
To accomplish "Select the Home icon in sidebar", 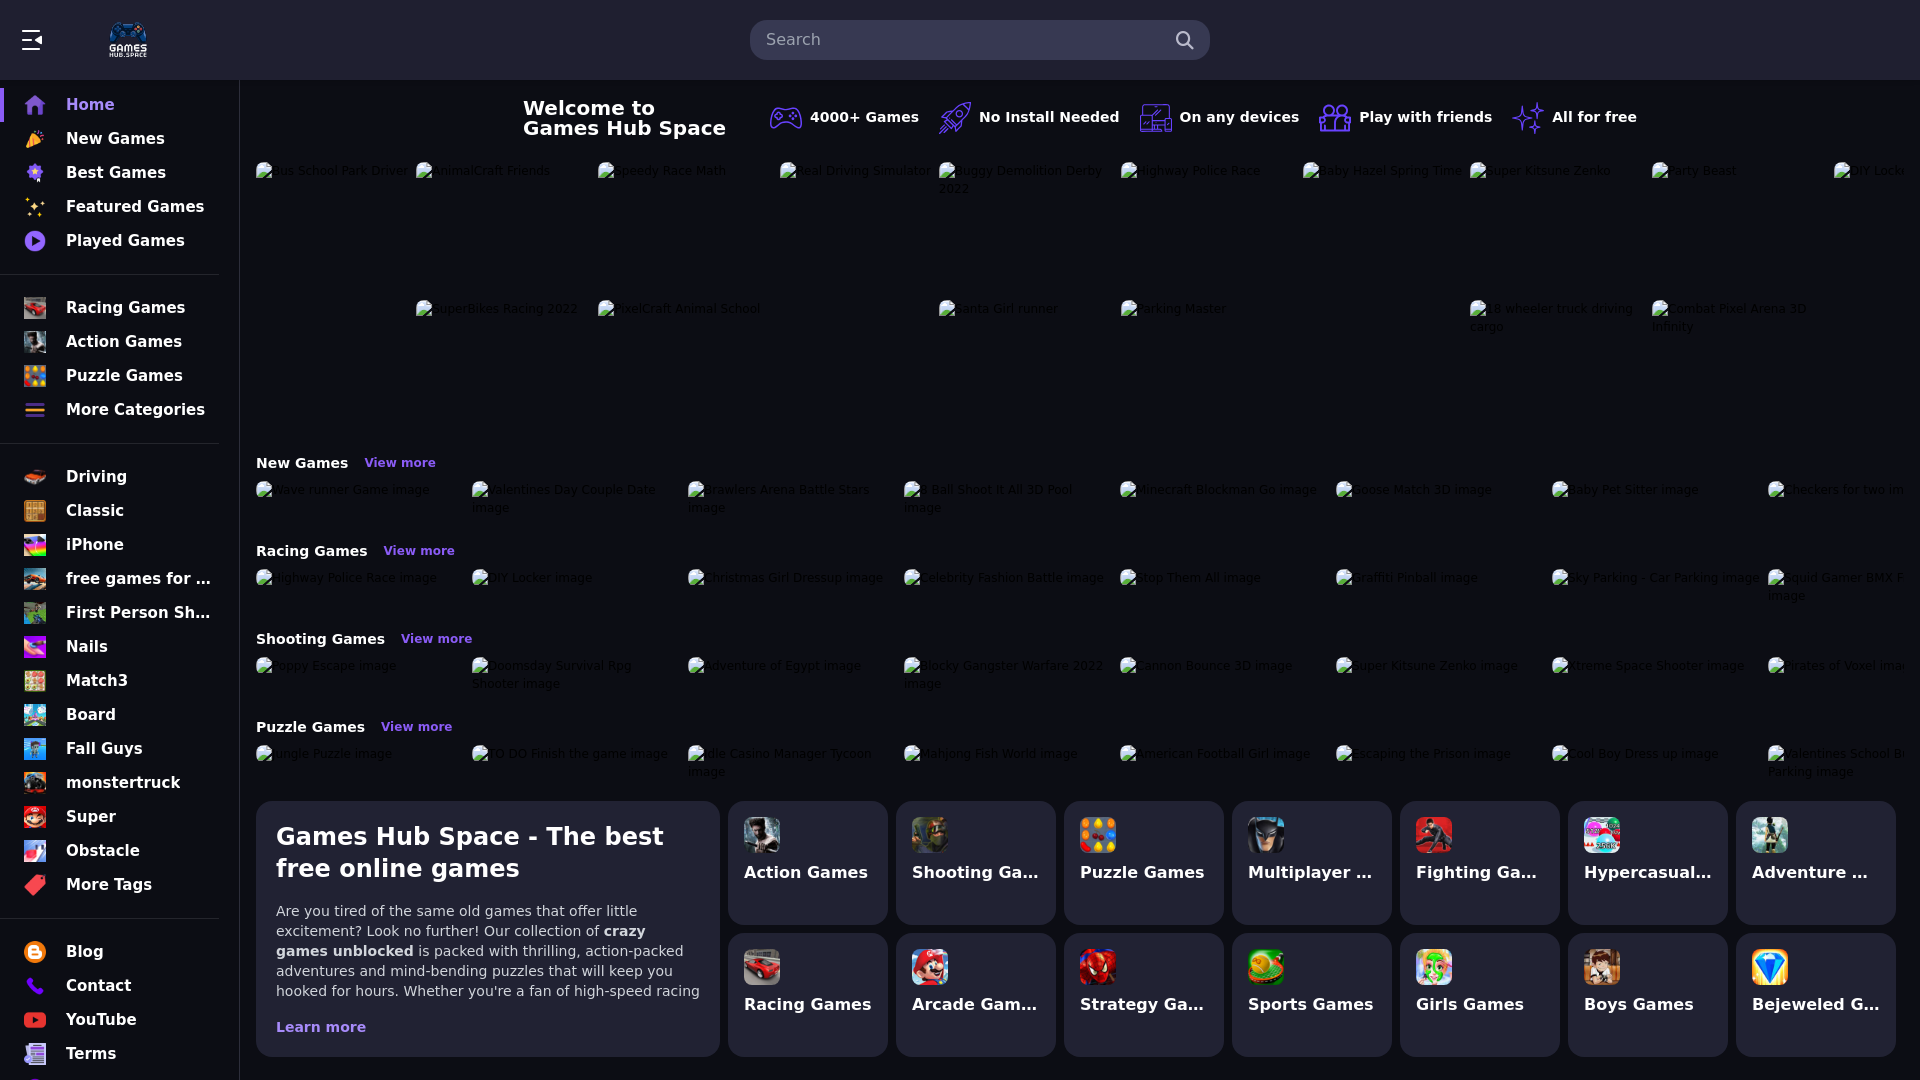I will coord(35,105).
